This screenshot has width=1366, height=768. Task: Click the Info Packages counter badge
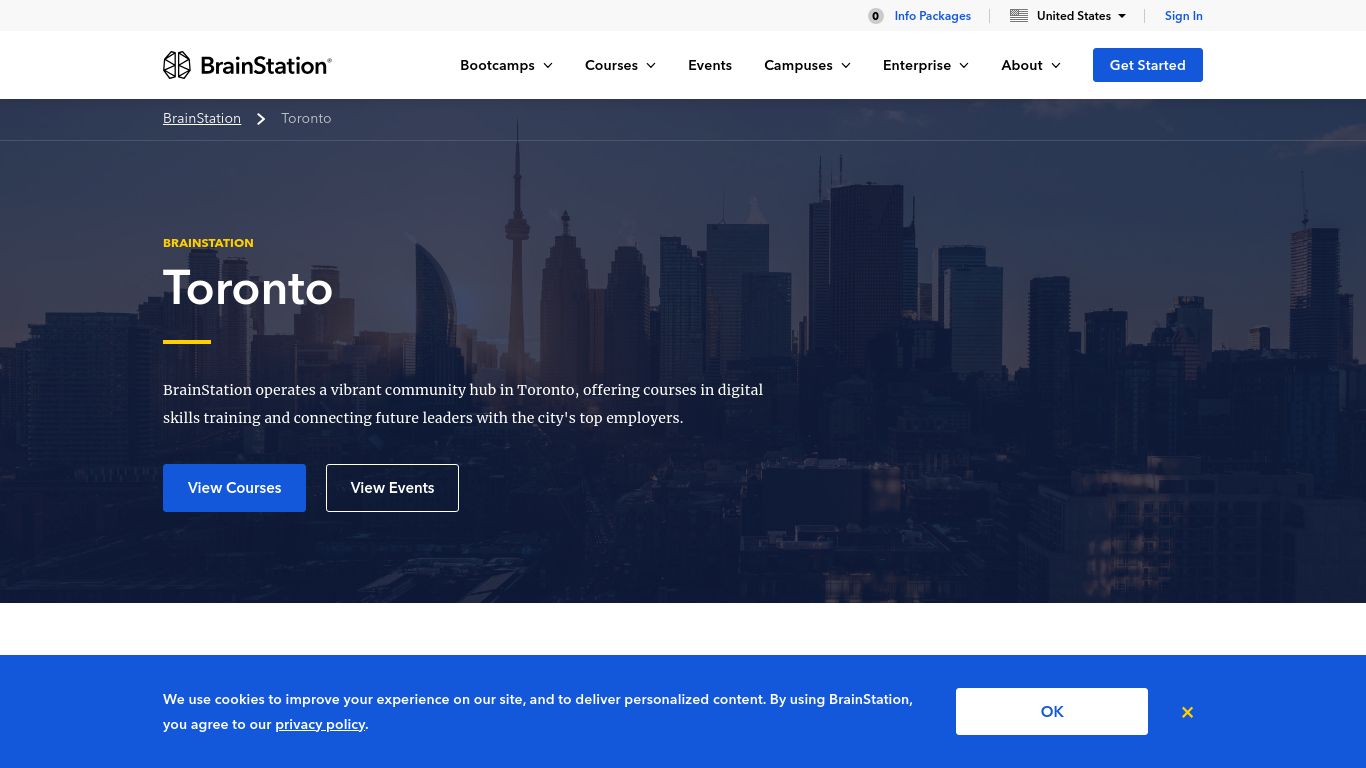pyautogui.click(x=876, y=16)
